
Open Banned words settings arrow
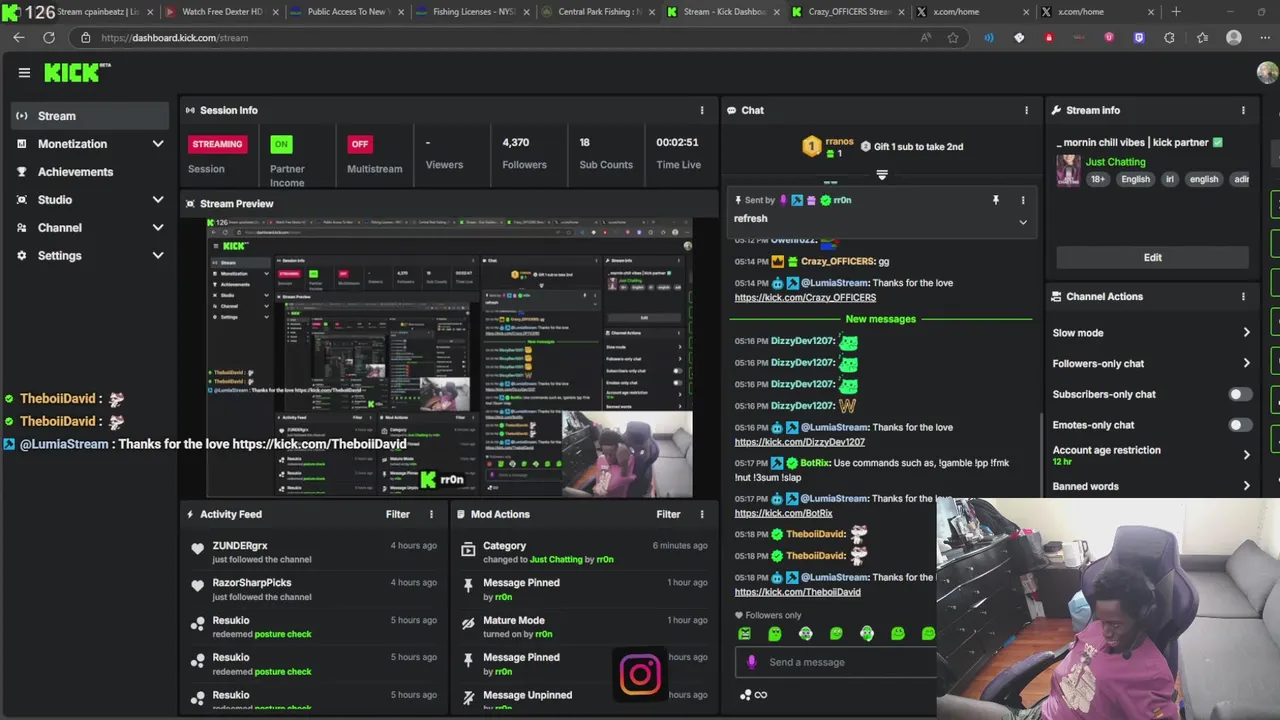(1246, 486)
